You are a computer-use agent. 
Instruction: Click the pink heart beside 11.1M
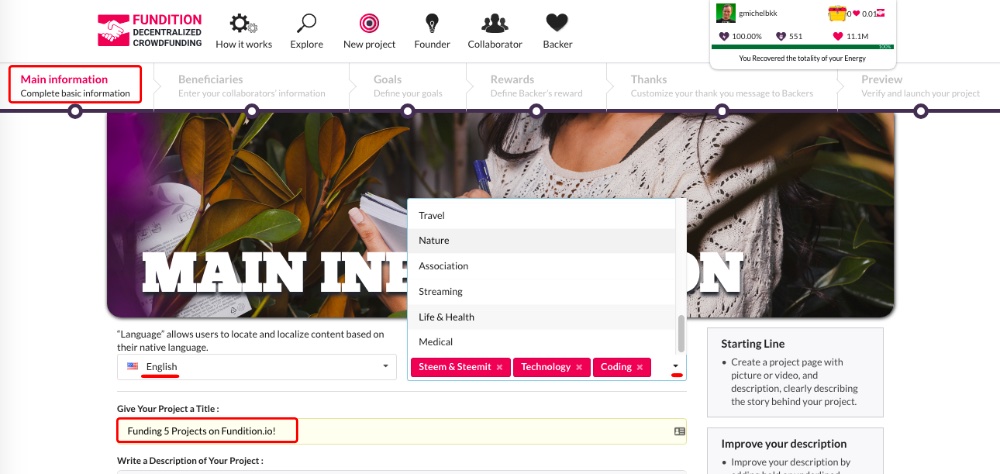click(x=838, y=36)
